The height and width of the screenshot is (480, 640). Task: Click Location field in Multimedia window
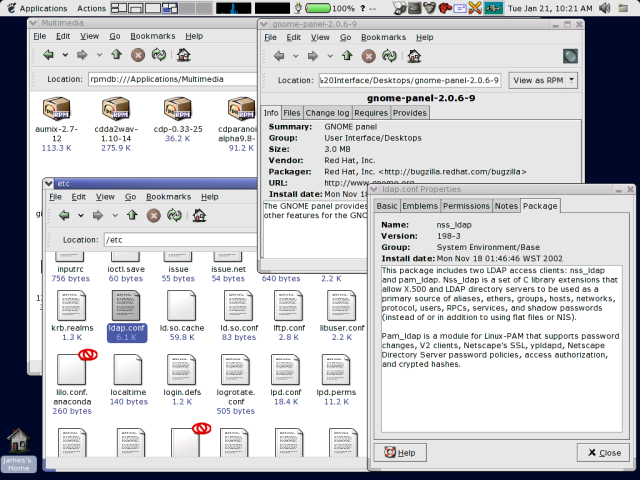point(172,79)
